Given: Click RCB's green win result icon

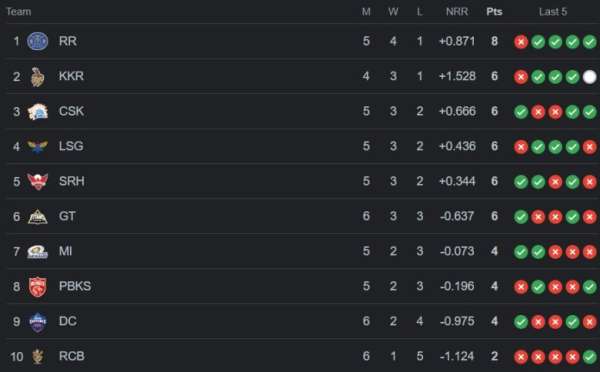Looking at the screenshot, I should (x=589, y=357).
